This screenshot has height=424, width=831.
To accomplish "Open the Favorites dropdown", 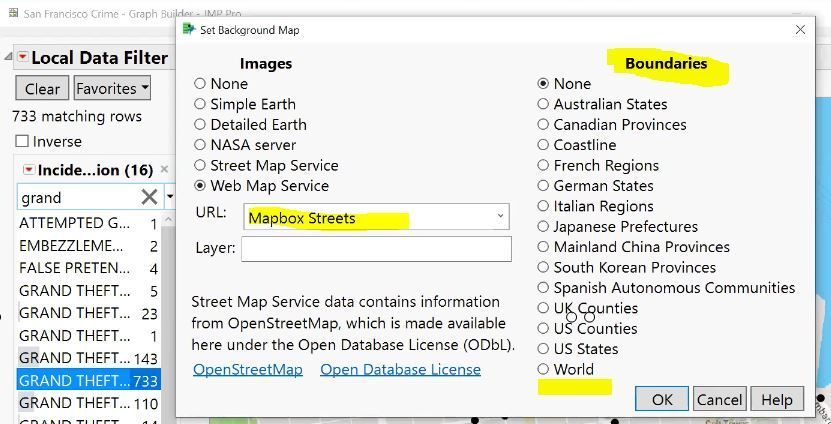I will [112, 89].
